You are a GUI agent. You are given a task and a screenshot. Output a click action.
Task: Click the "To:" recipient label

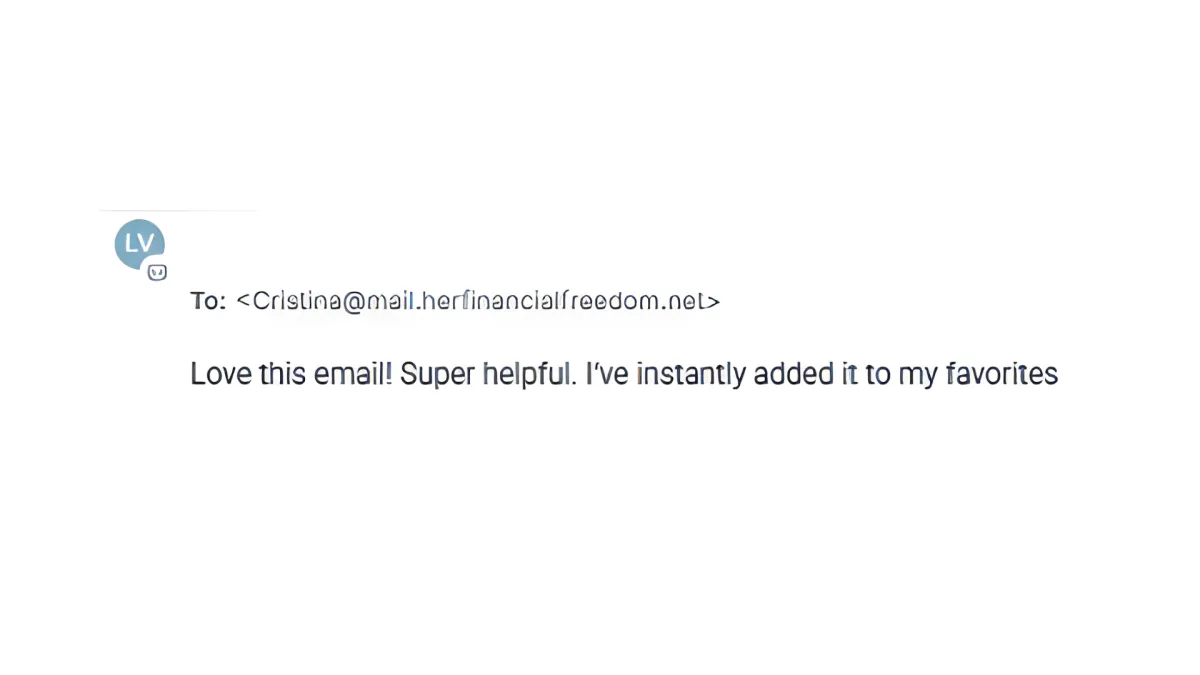click(x=208, y=301)
